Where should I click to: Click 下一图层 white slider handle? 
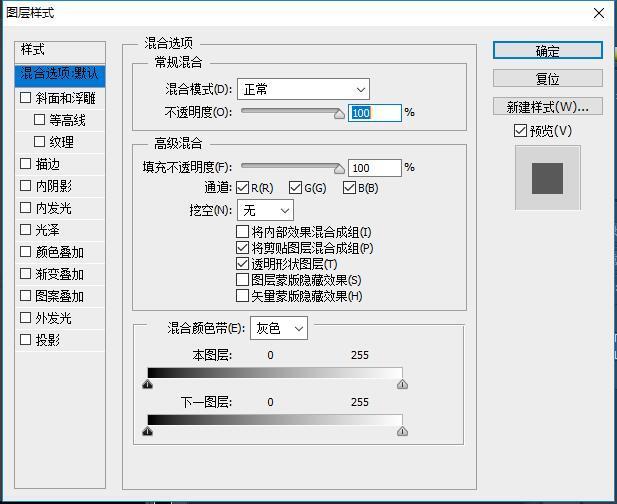[402, 431]
